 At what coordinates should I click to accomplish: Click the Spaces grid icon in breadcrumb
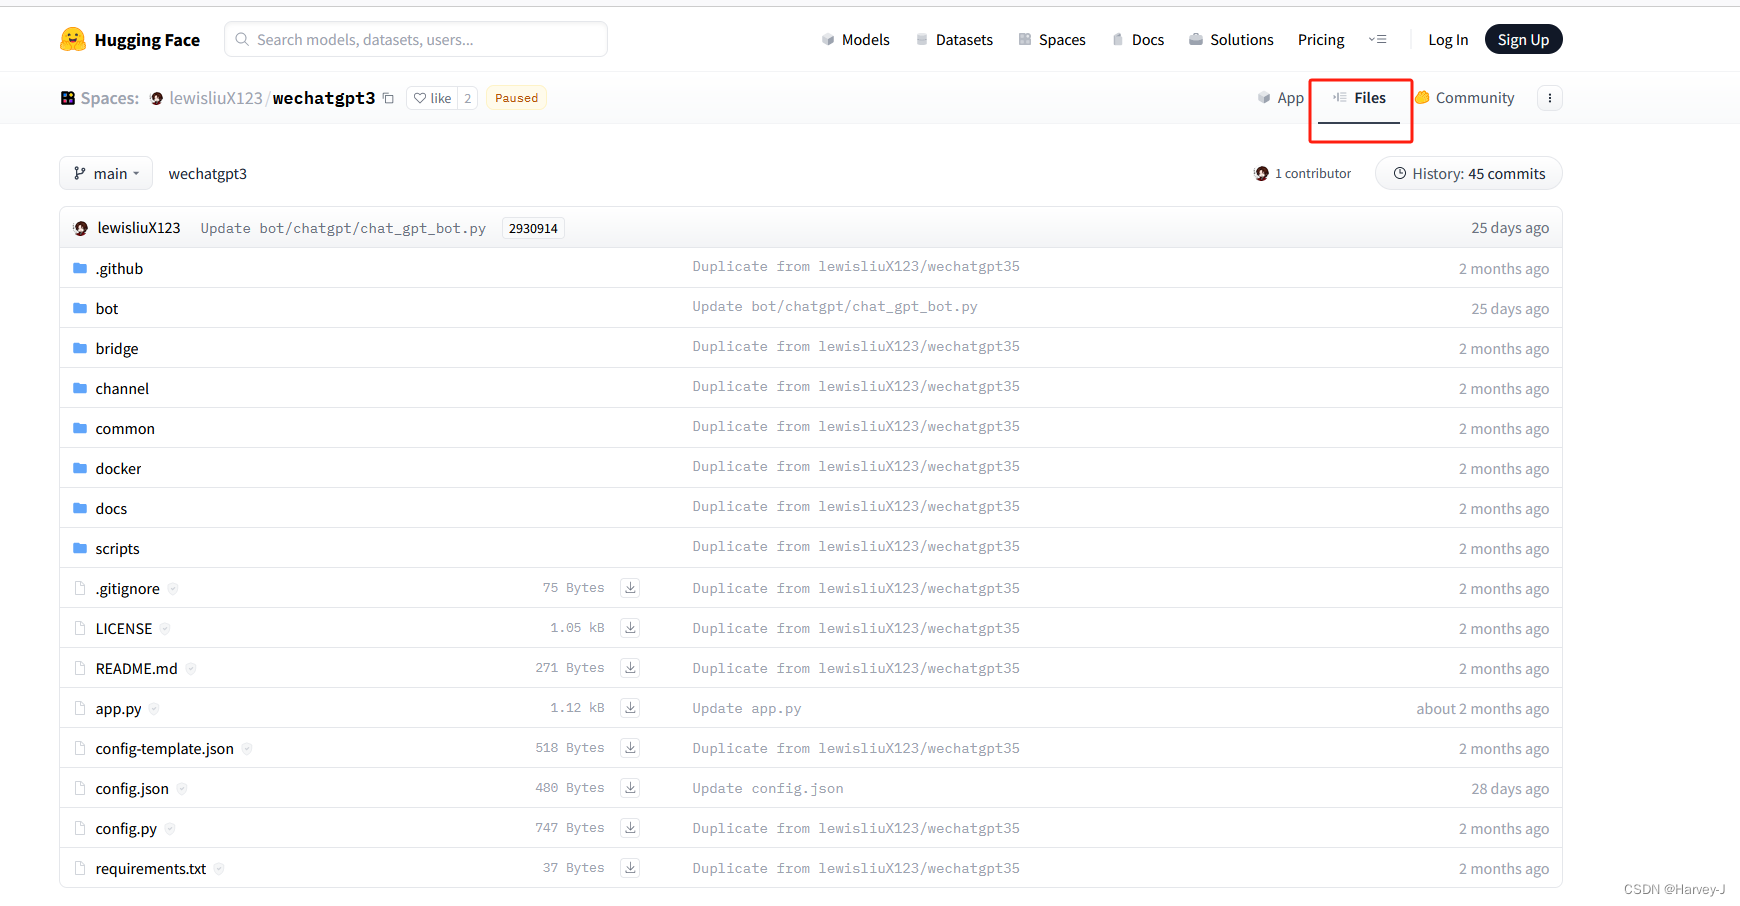point(68,98)
